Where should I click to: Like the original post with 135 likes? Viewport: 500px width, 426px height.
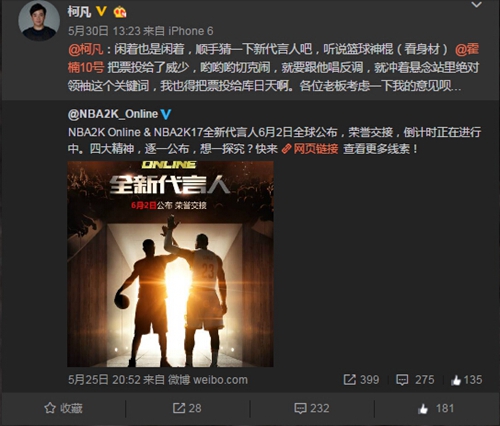(x=466, y=380)
